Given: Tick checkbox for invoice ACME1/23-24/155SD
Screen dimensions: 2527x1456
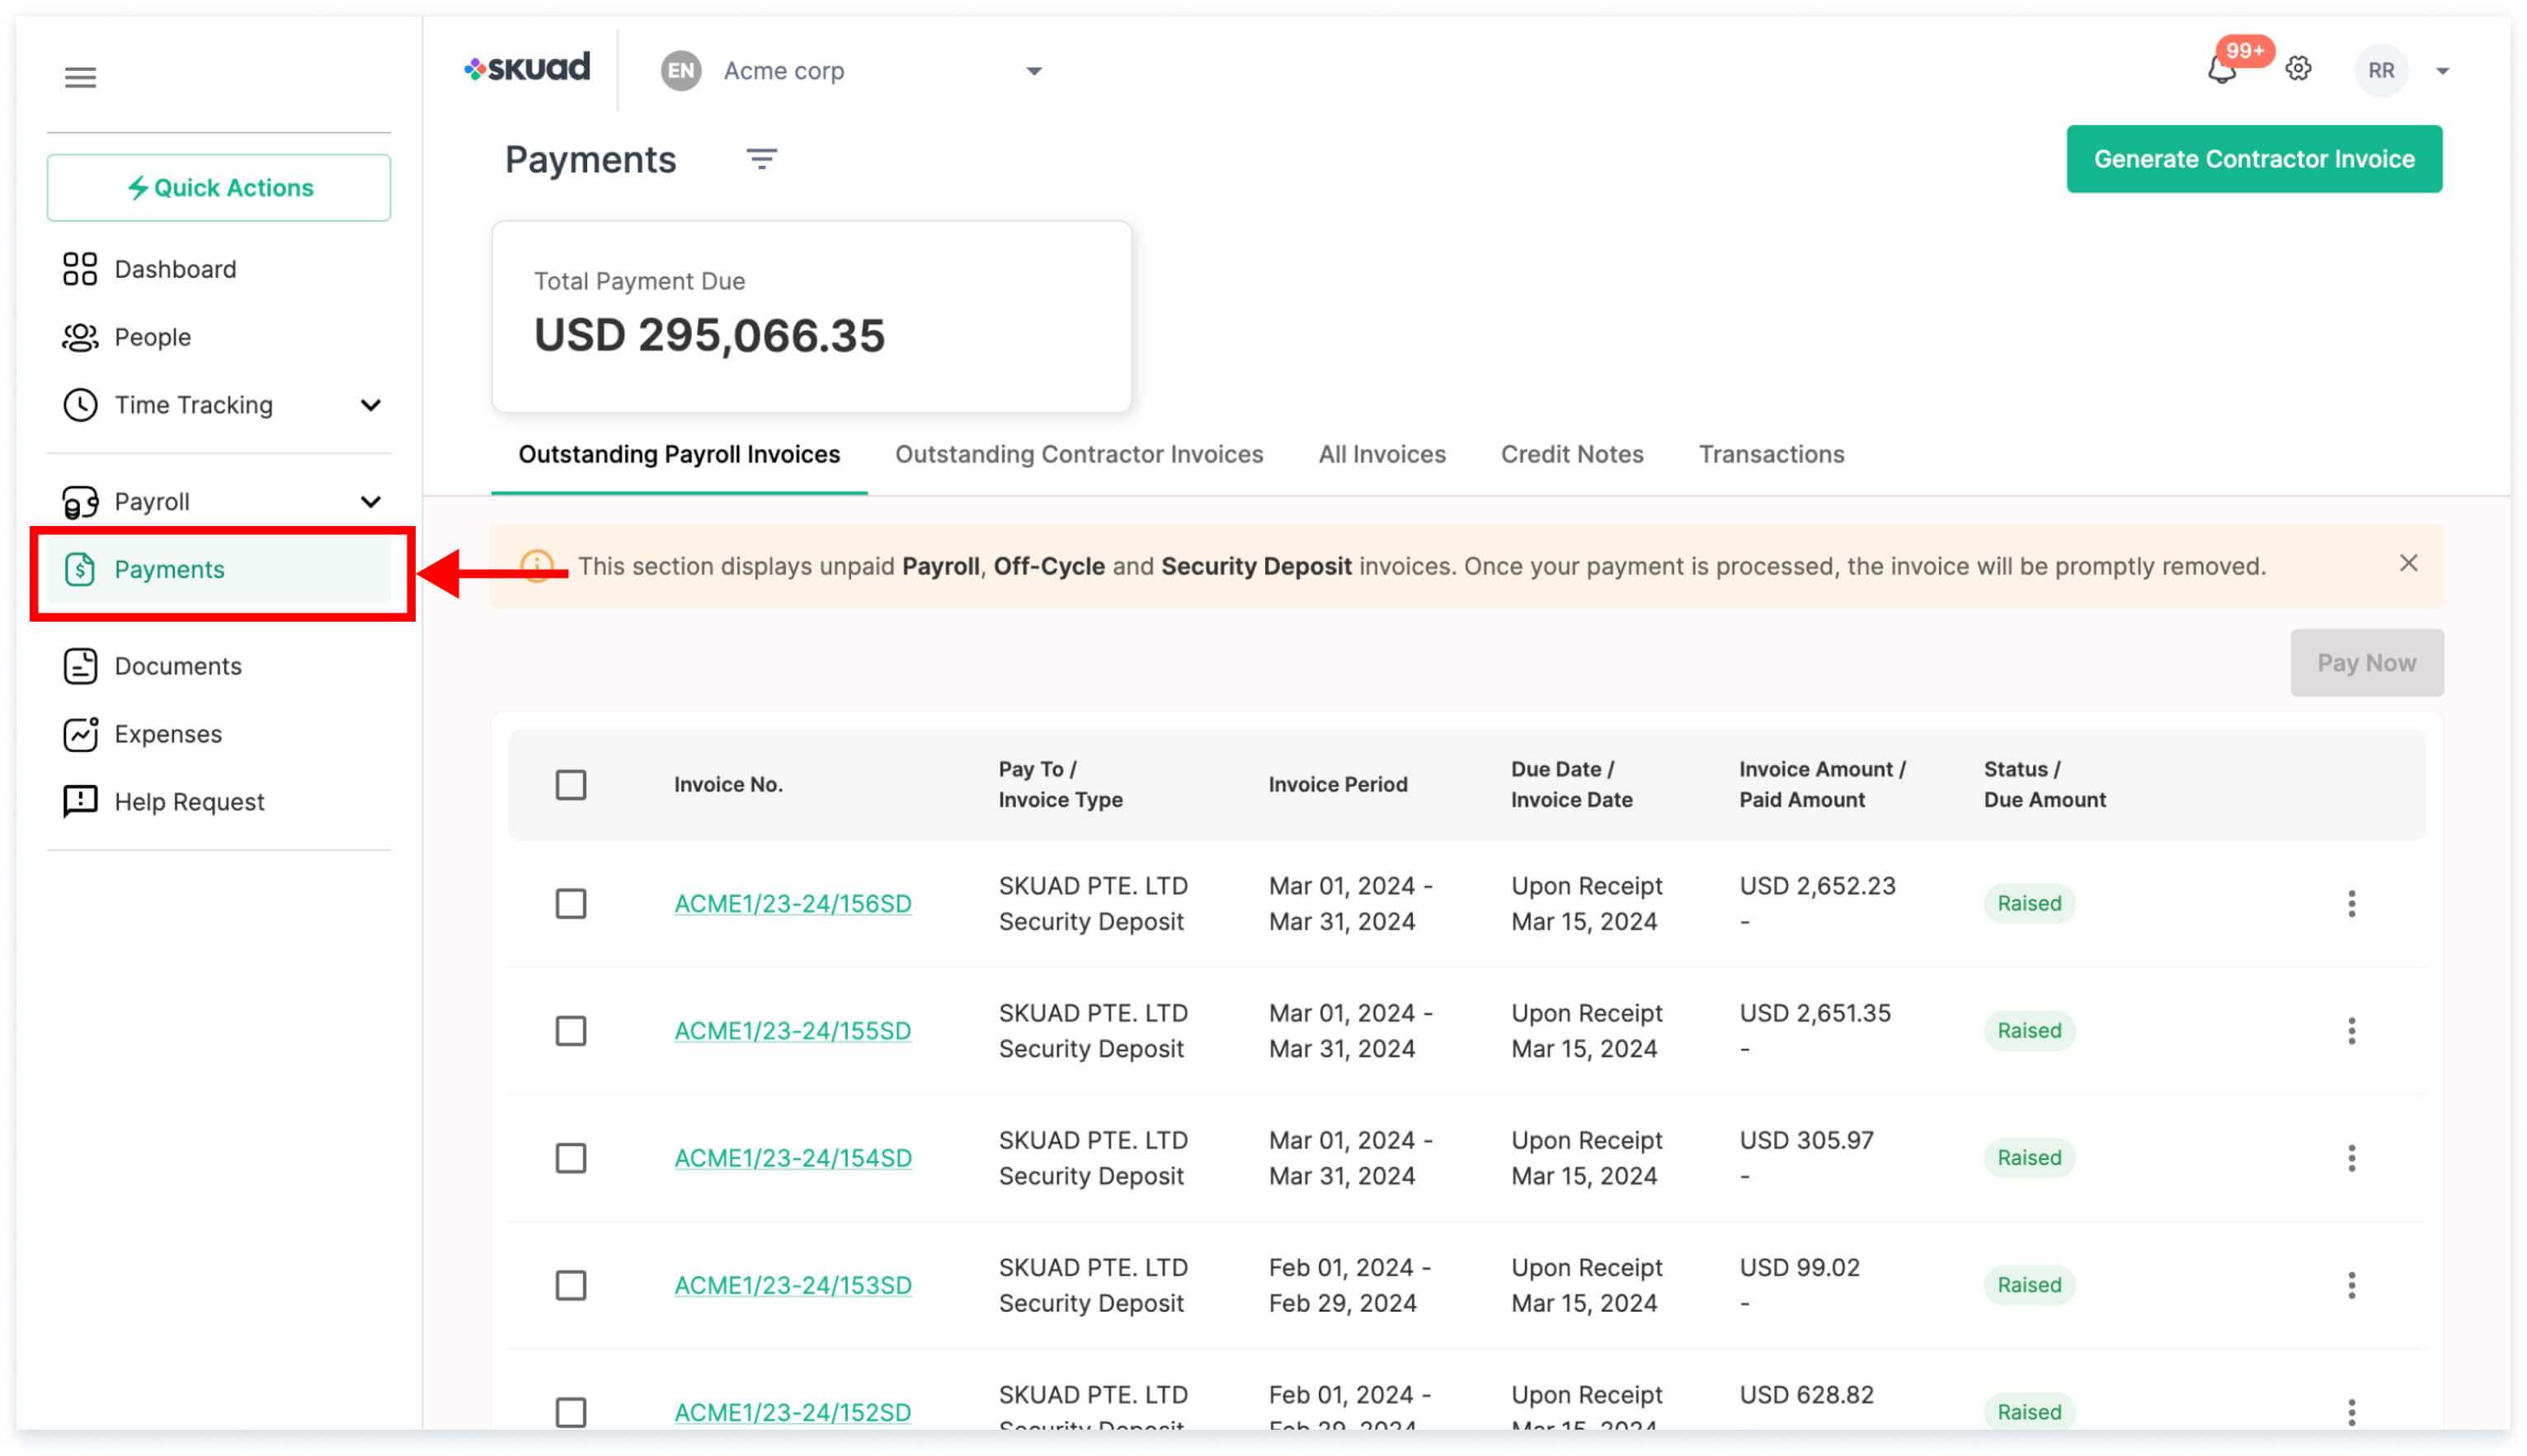Looking at the screenshot, I should (570, 1031).
